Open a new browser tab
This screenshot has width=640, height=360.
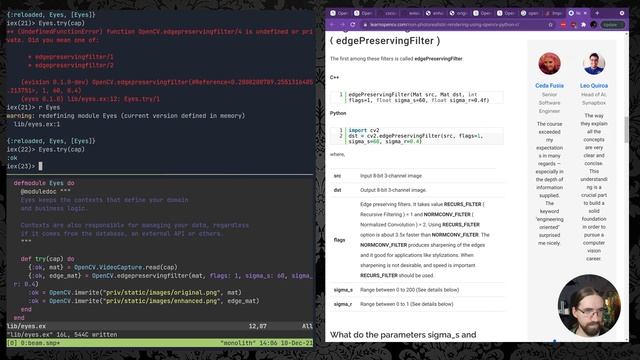(x=597, y=13)
